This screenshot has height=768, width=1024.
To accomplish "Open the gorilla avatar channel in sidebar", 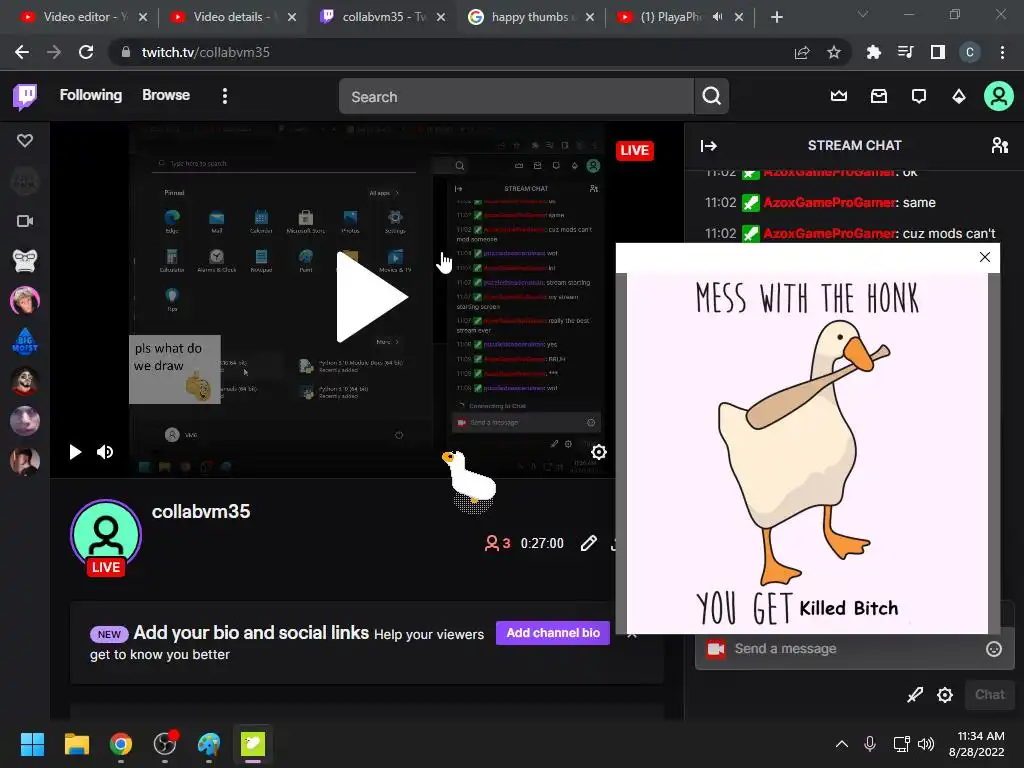I will (25, 261).
